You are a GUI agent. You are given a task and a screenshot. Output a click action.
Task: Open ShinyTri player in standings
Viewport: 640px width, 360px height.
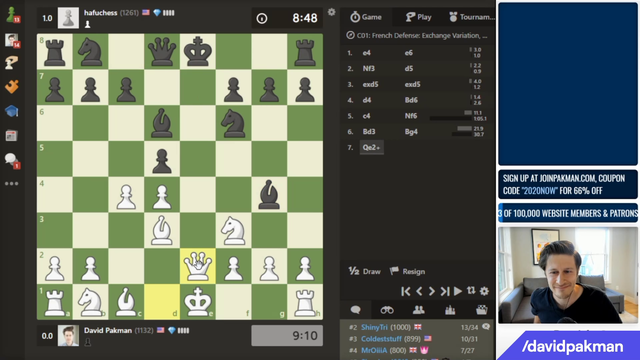tap(374, 327)
